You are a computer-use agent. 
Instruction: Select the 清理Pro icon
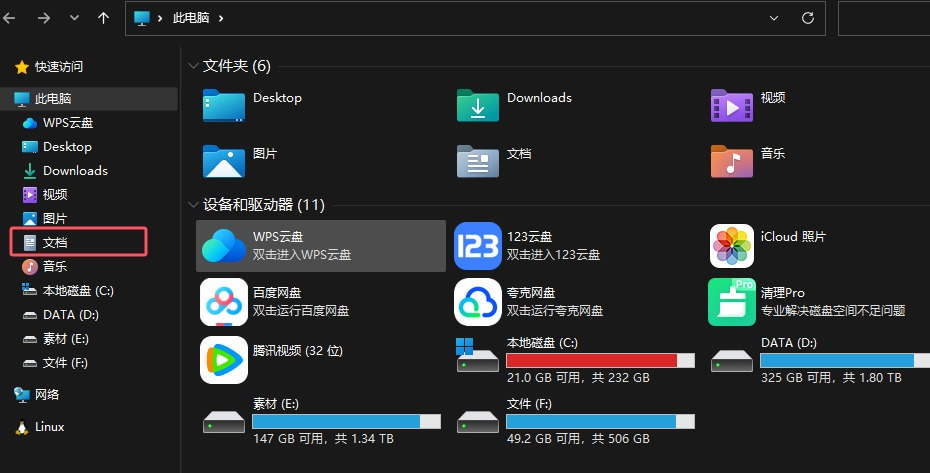point(732,302)
